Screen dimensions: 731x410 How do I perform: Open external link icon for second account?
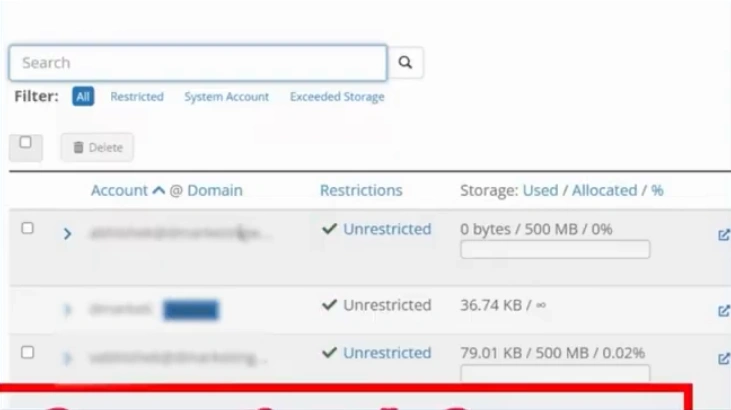723,311
